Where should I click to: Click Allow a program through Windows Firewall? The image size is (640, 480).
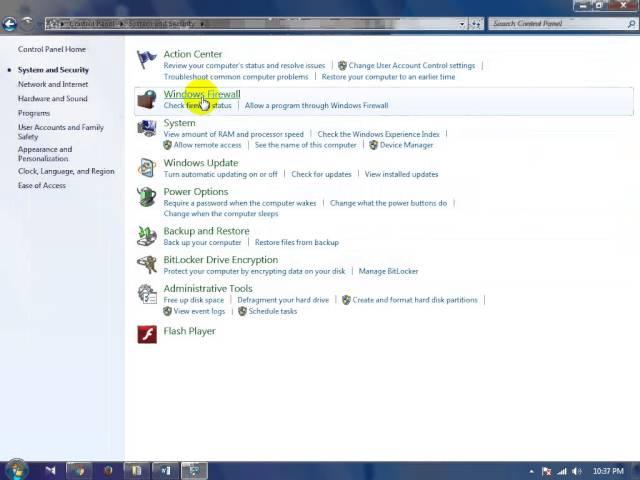(316, 105)
